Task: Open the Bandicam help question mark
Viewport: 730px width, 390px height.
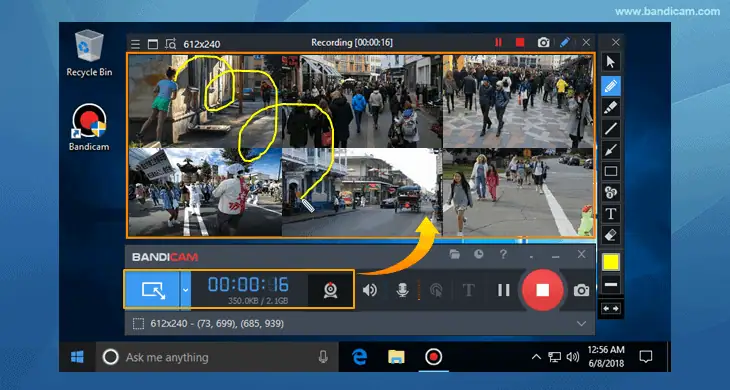Action: [503, 254]
